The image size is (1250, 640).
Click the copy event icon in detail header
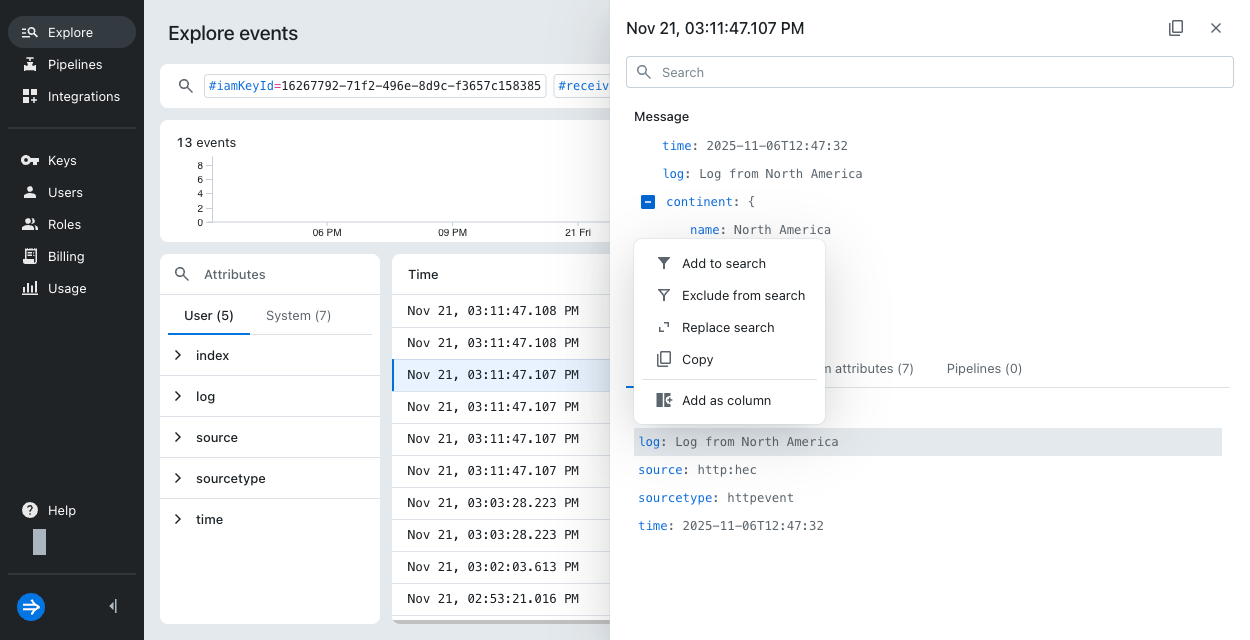coord(1176,28)
